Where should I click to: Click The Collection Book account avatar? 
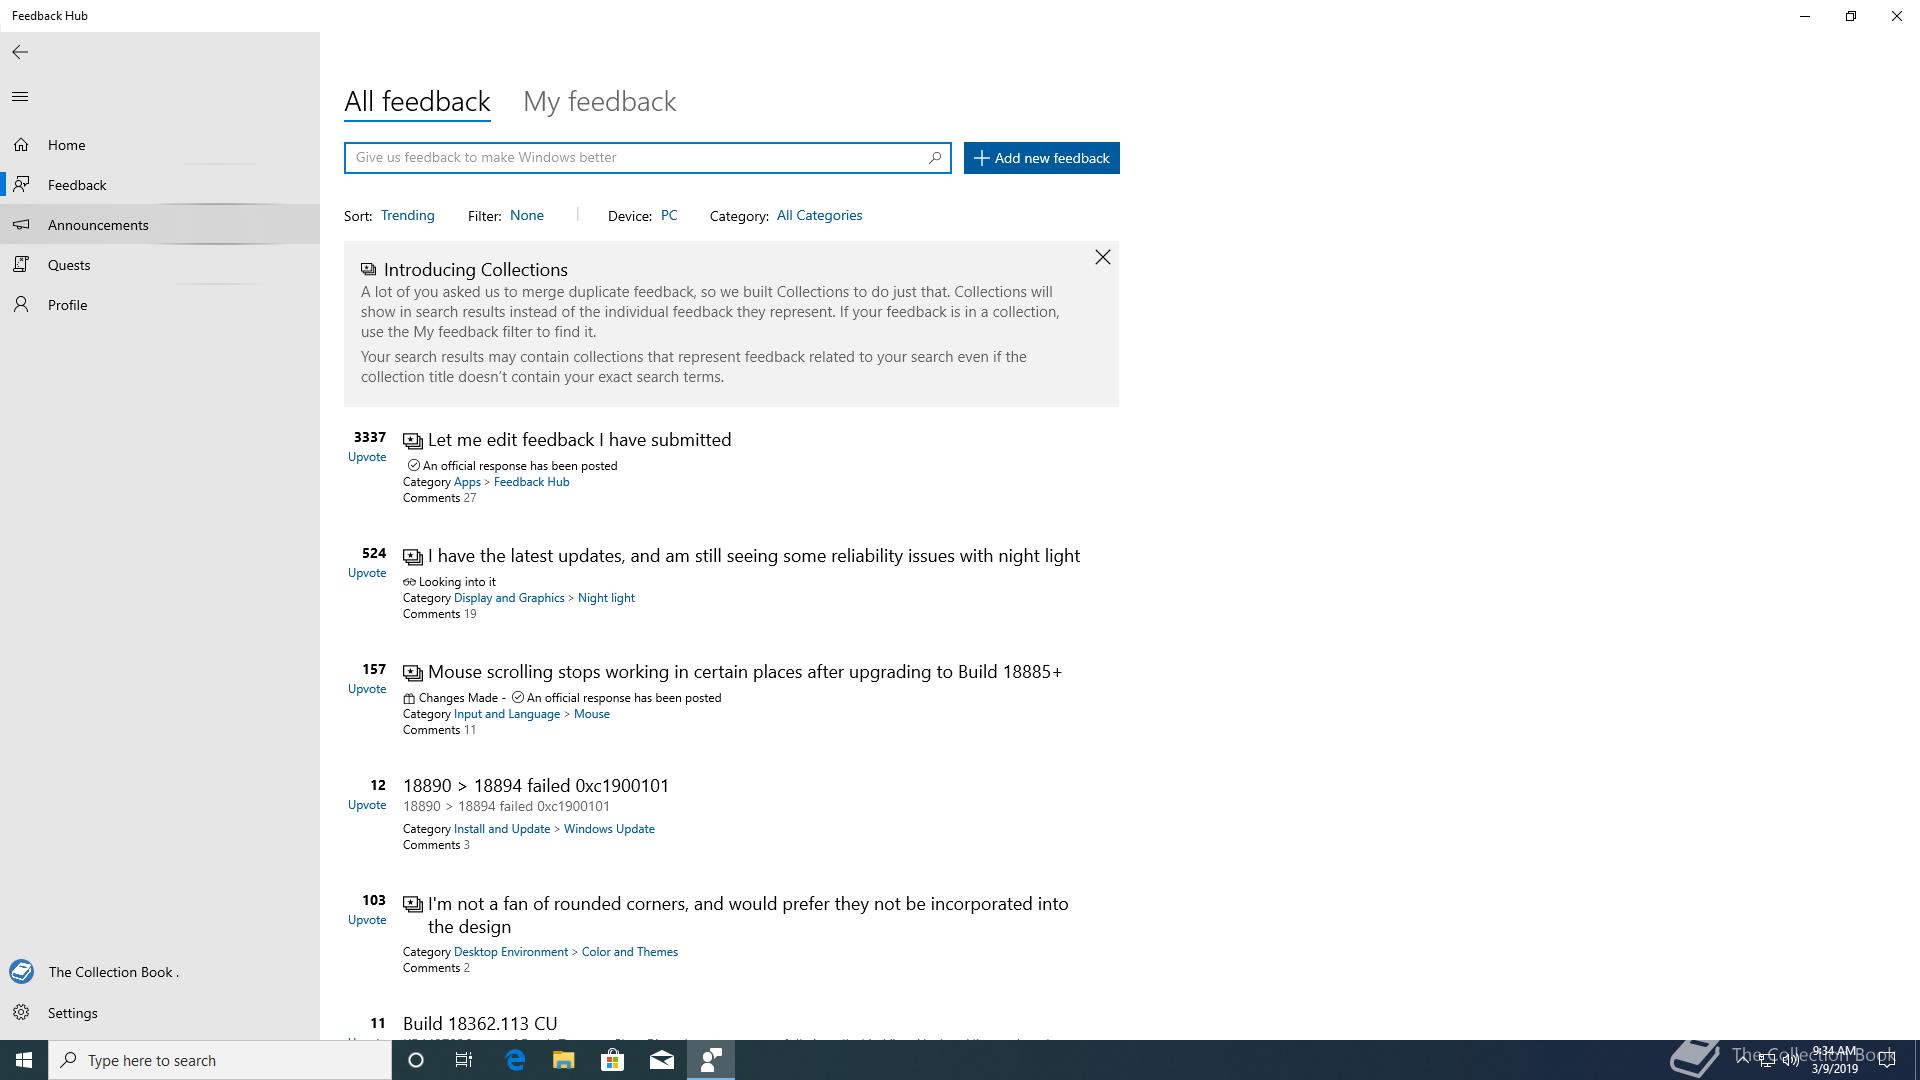(x=21, y=972)
